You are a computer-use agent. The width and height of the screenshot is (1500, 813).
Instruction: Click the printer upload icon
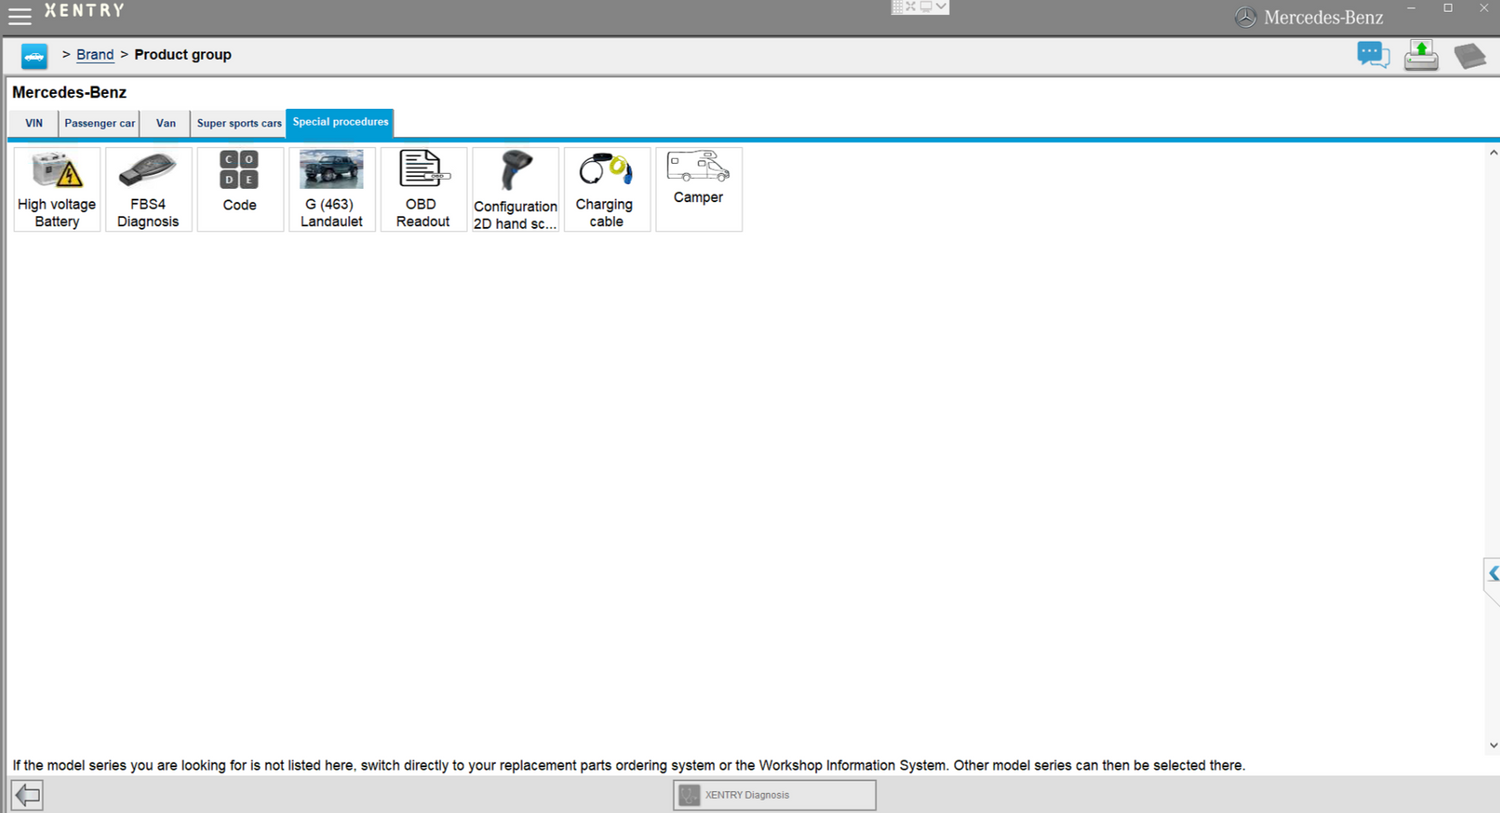point(1421,54)
